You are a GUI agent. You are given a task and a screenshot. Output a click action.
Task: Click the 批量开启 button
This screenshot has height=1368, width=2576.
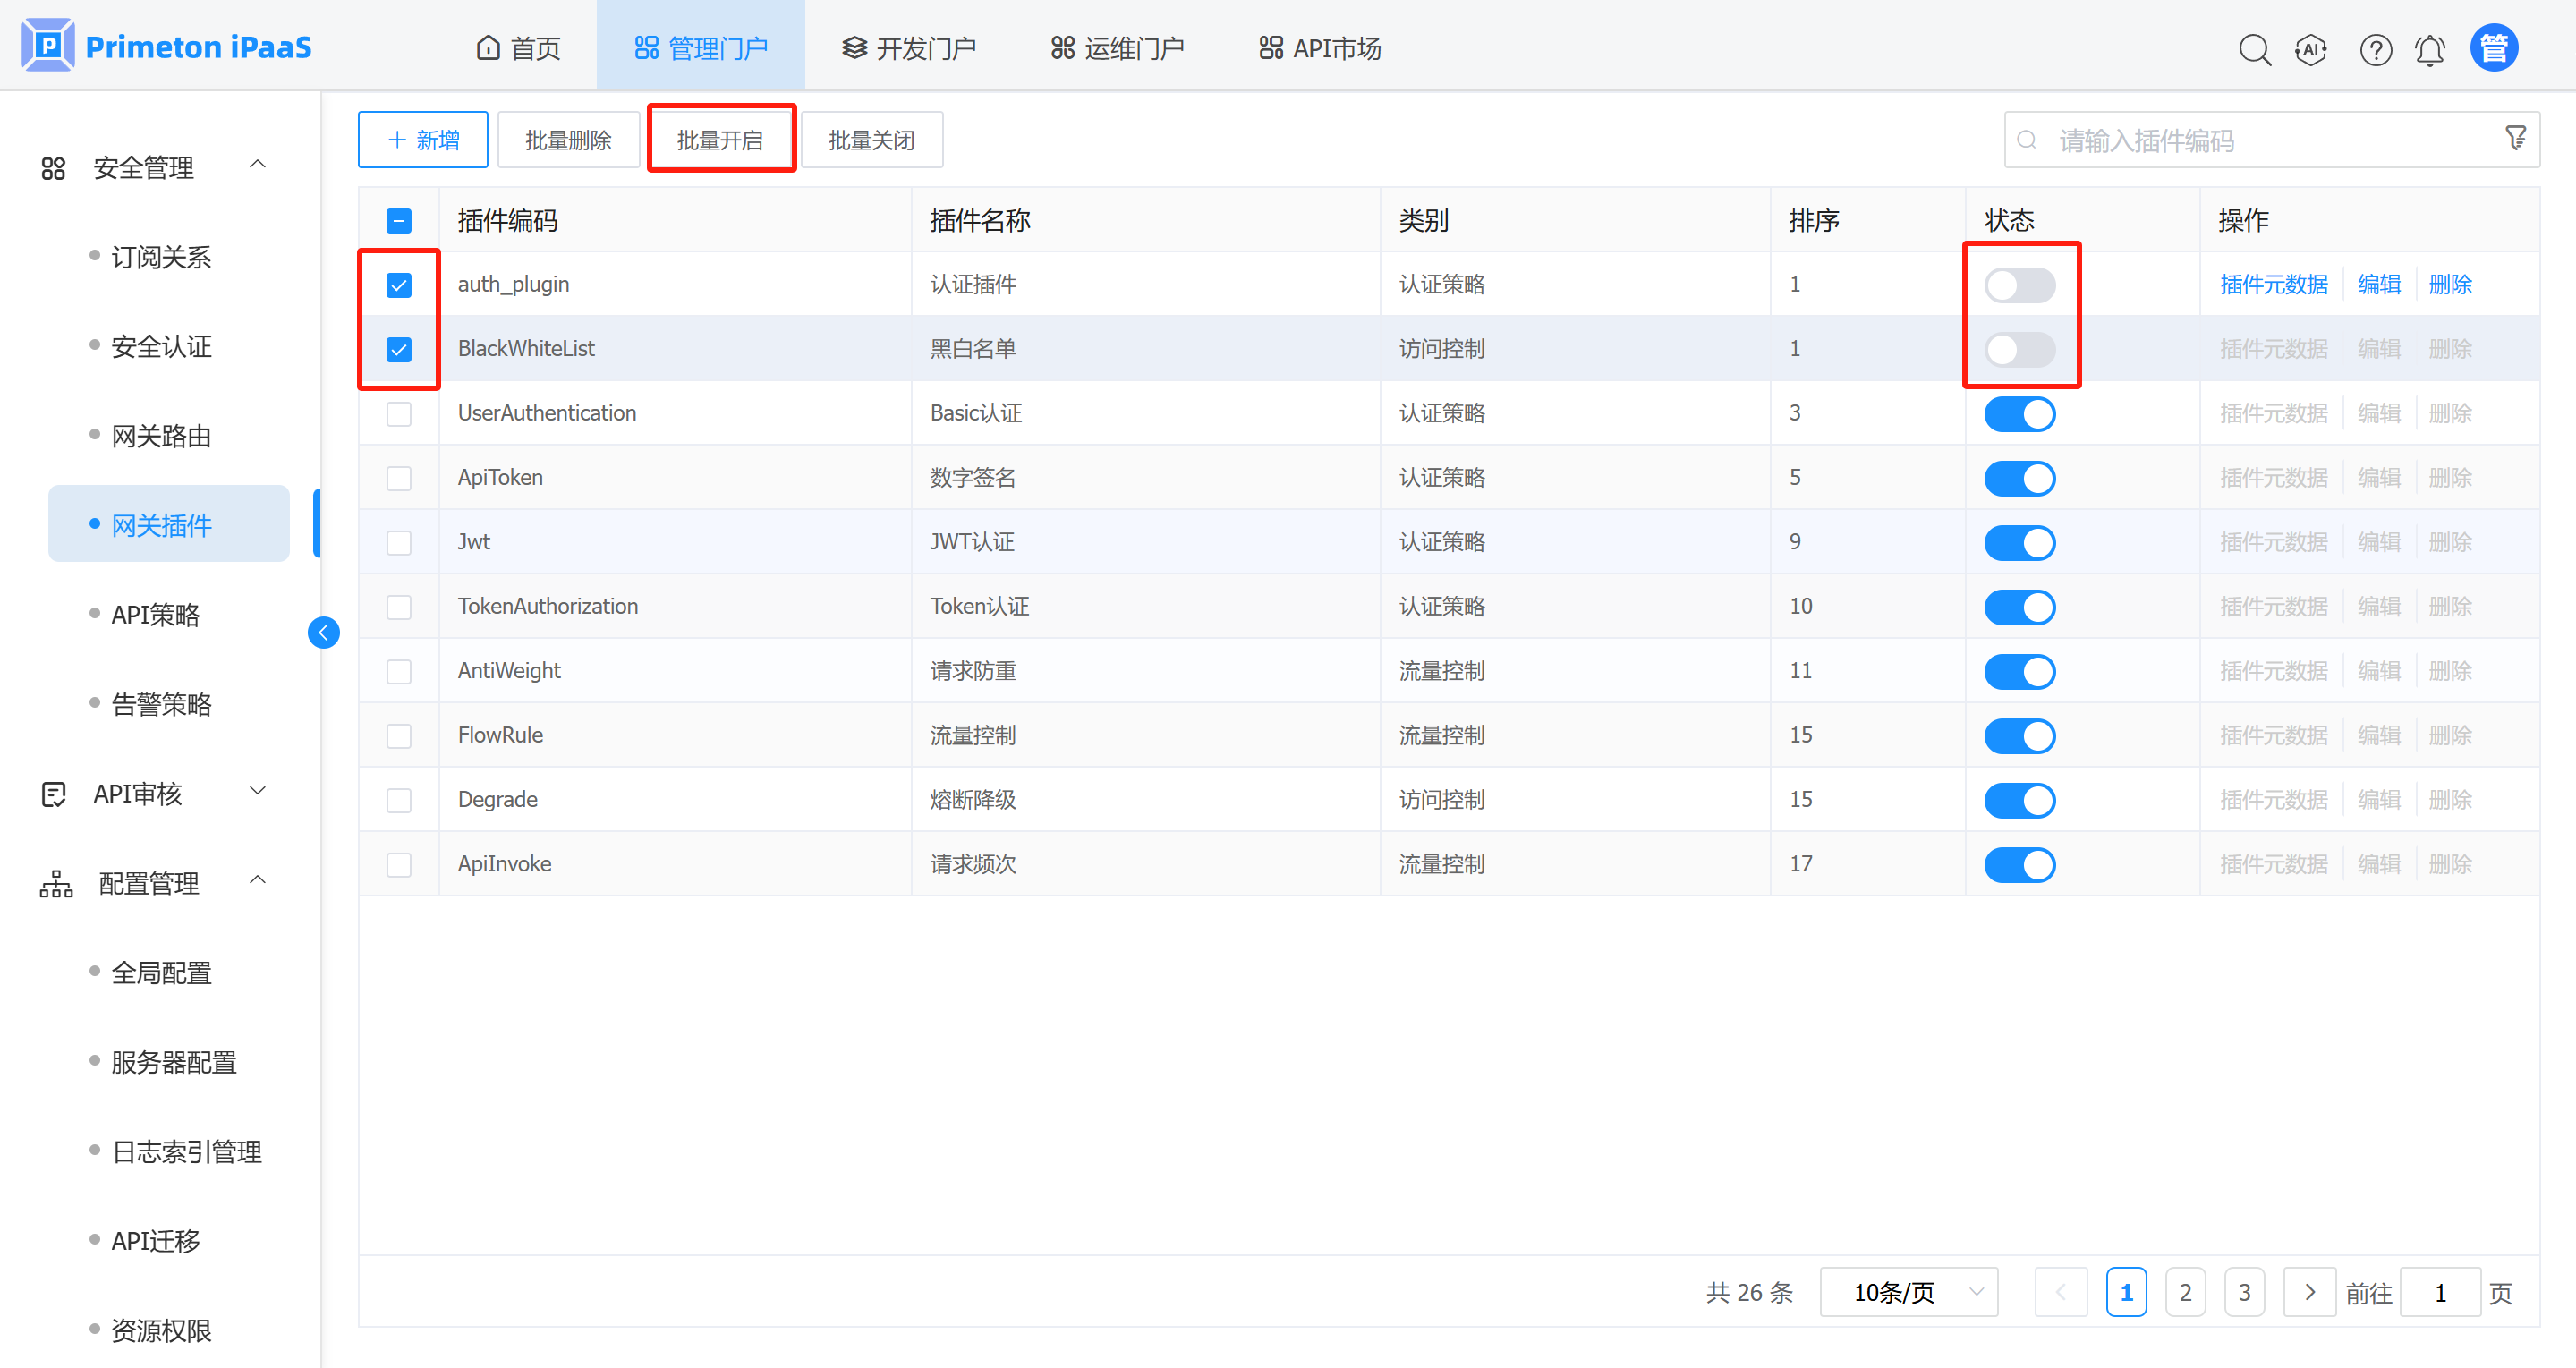click(x=720, y=139)
